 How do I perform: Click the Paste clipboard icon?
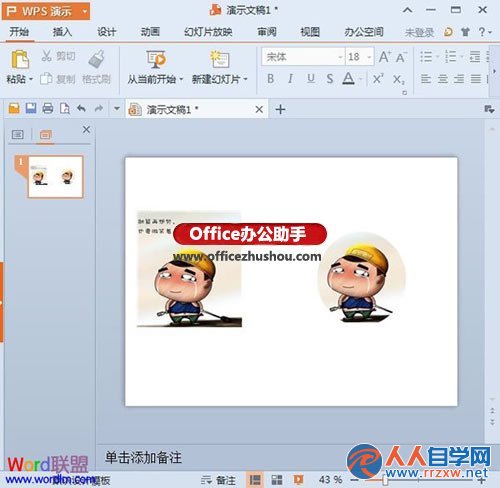click(20, 60)
